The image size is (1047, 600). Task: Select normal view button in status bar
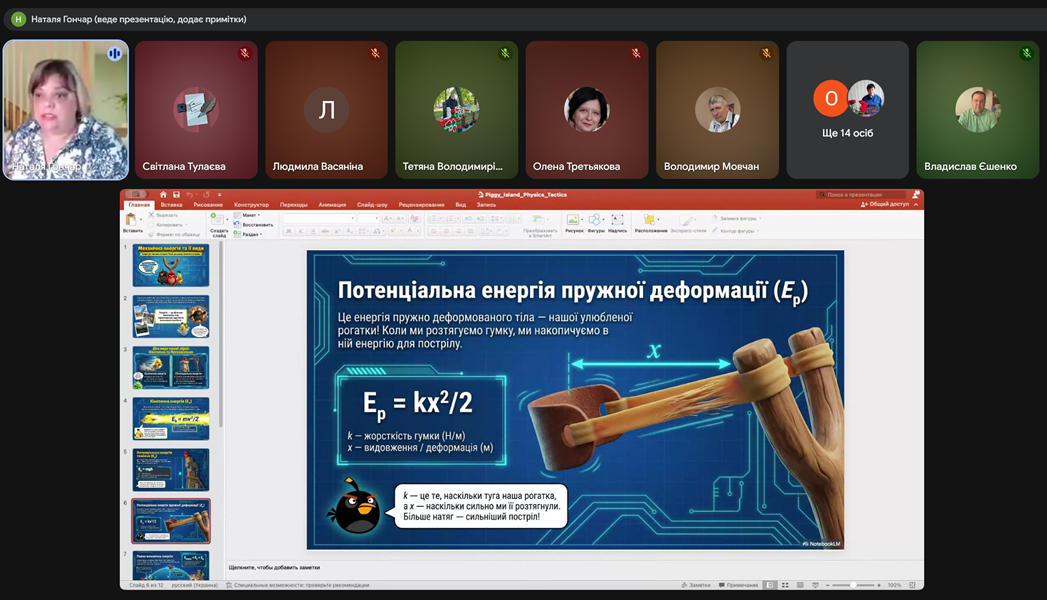pyautogui.click(x=770, y=585)
